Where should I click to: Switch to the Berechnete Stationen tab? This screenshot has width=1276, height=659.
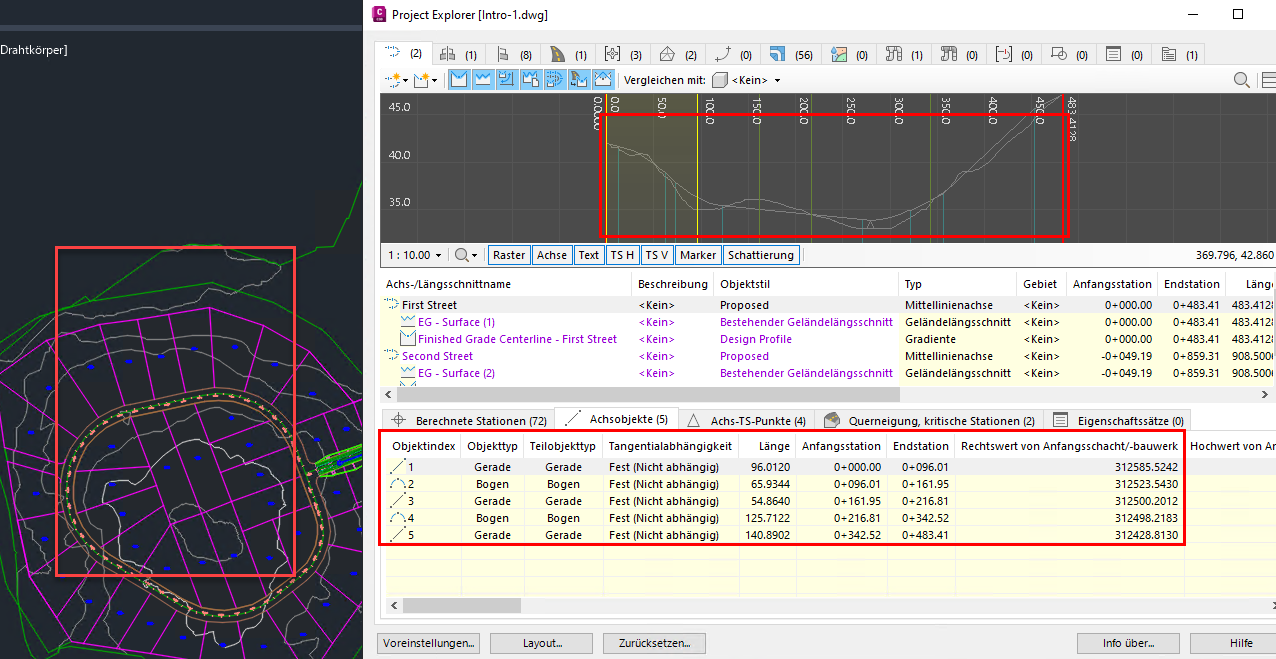[468, 421]
